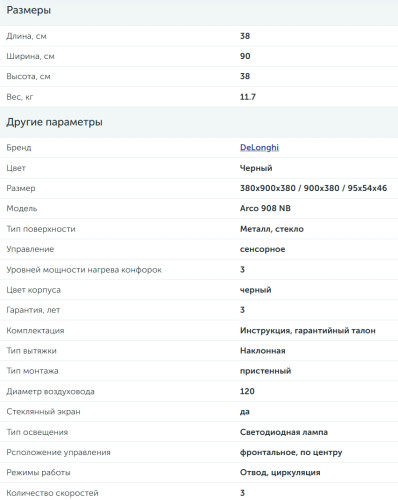The width and height of the screenshot is (398, 500).
Task: Click the value 'сенсорное'
Action: pos(262,249)
